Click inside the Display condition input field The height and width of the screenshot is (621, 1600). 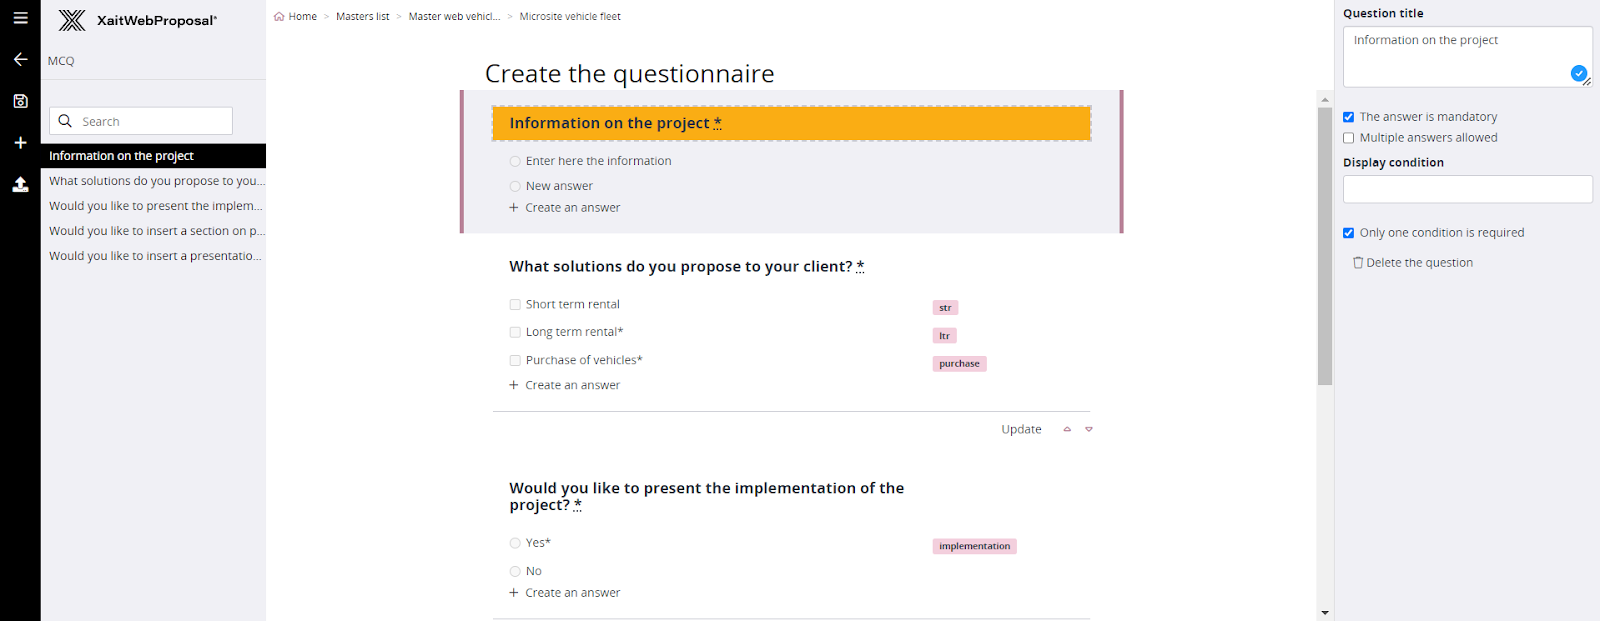pyautogui.click(x=1466, y=189)
